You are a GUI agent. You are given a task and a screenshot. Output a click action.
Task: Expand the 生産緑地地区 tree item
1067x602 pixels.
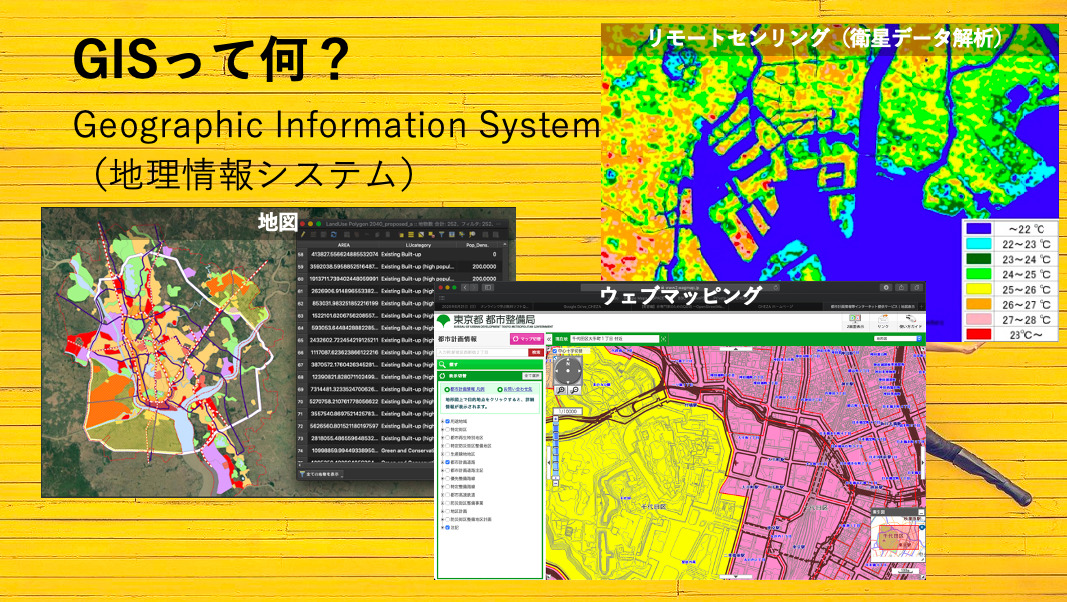[442, 454]
